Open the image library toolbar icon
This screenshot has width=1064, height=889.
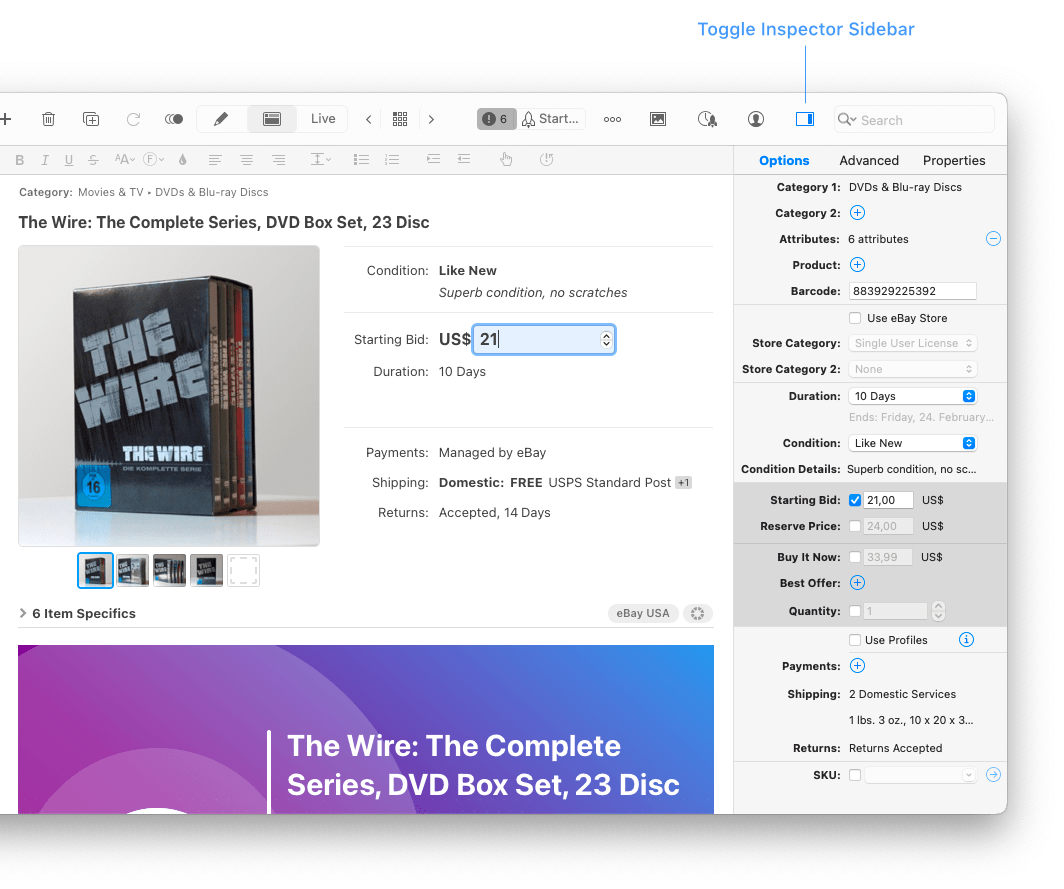click(x=658, y=119)
